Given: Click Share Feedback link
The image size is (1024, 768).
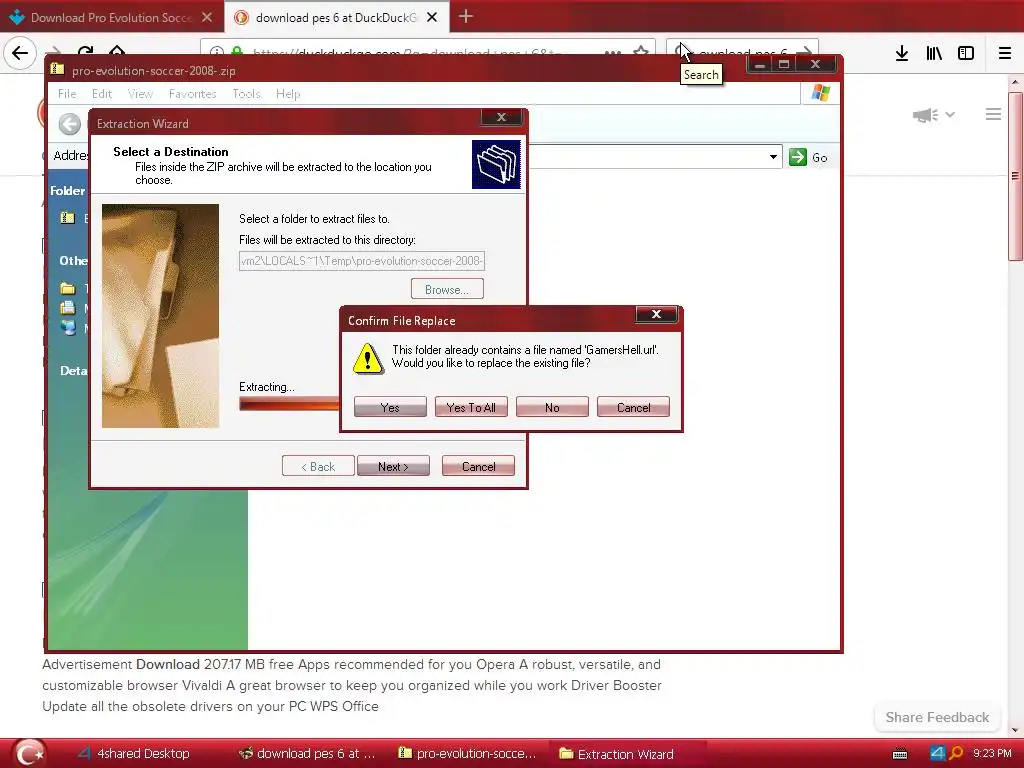Looking at the screenshot, I should [x=937, y=717].
